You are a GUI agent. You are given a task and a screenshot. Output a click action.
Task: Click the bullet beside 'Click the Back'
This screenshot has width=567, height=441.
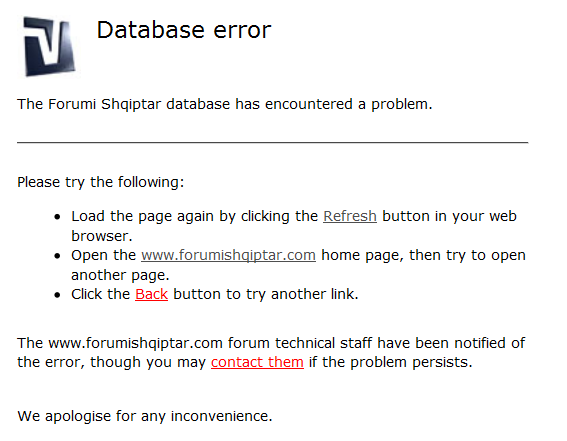click(x=57, y=295)
